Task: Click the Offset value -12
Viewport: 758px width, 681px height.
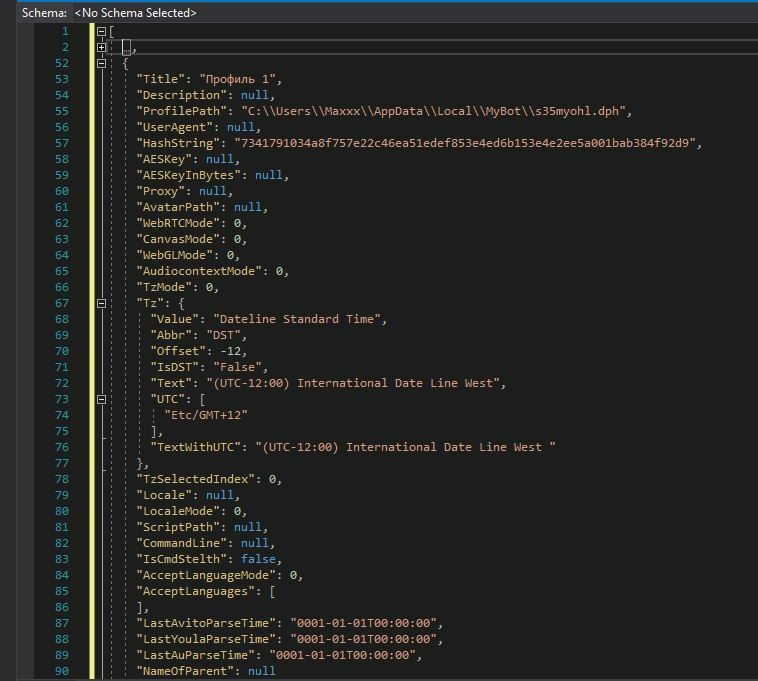Action: pyautogui.click(x=230, y=351)
